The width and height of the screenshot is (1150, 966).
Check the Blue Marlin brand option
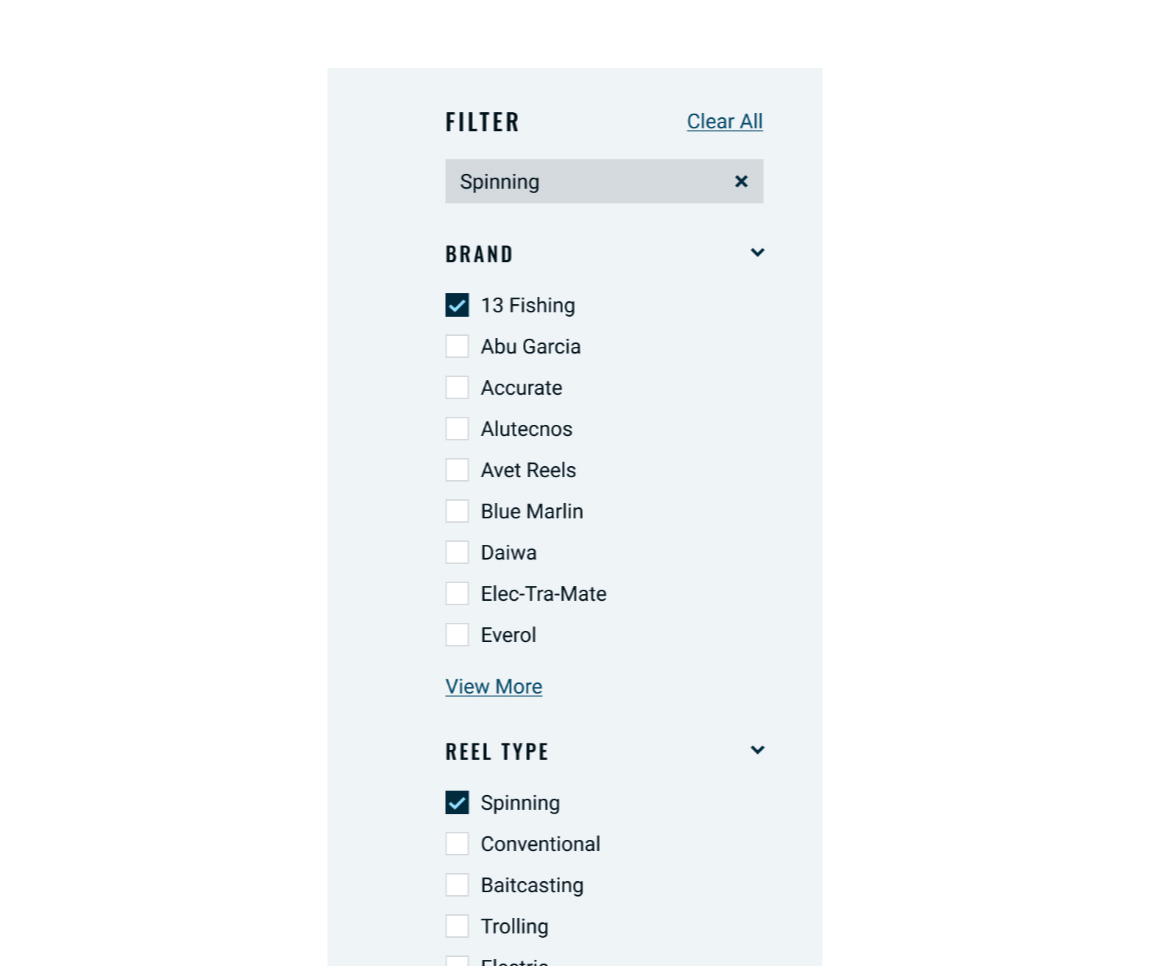tap(457, 511)
